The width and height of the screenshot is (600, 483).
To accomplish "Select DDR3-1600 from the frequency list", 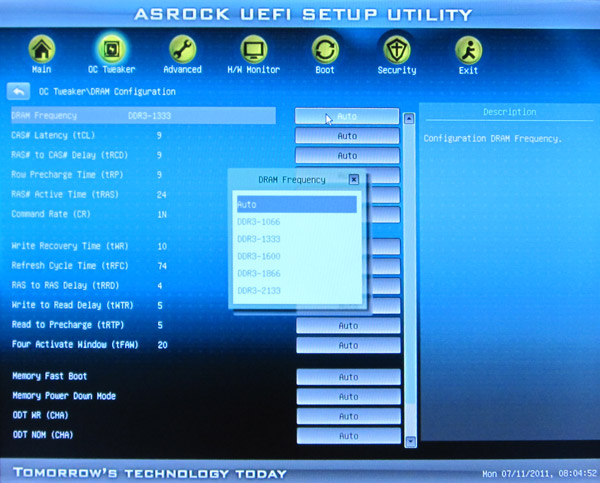I will (296, 256).
